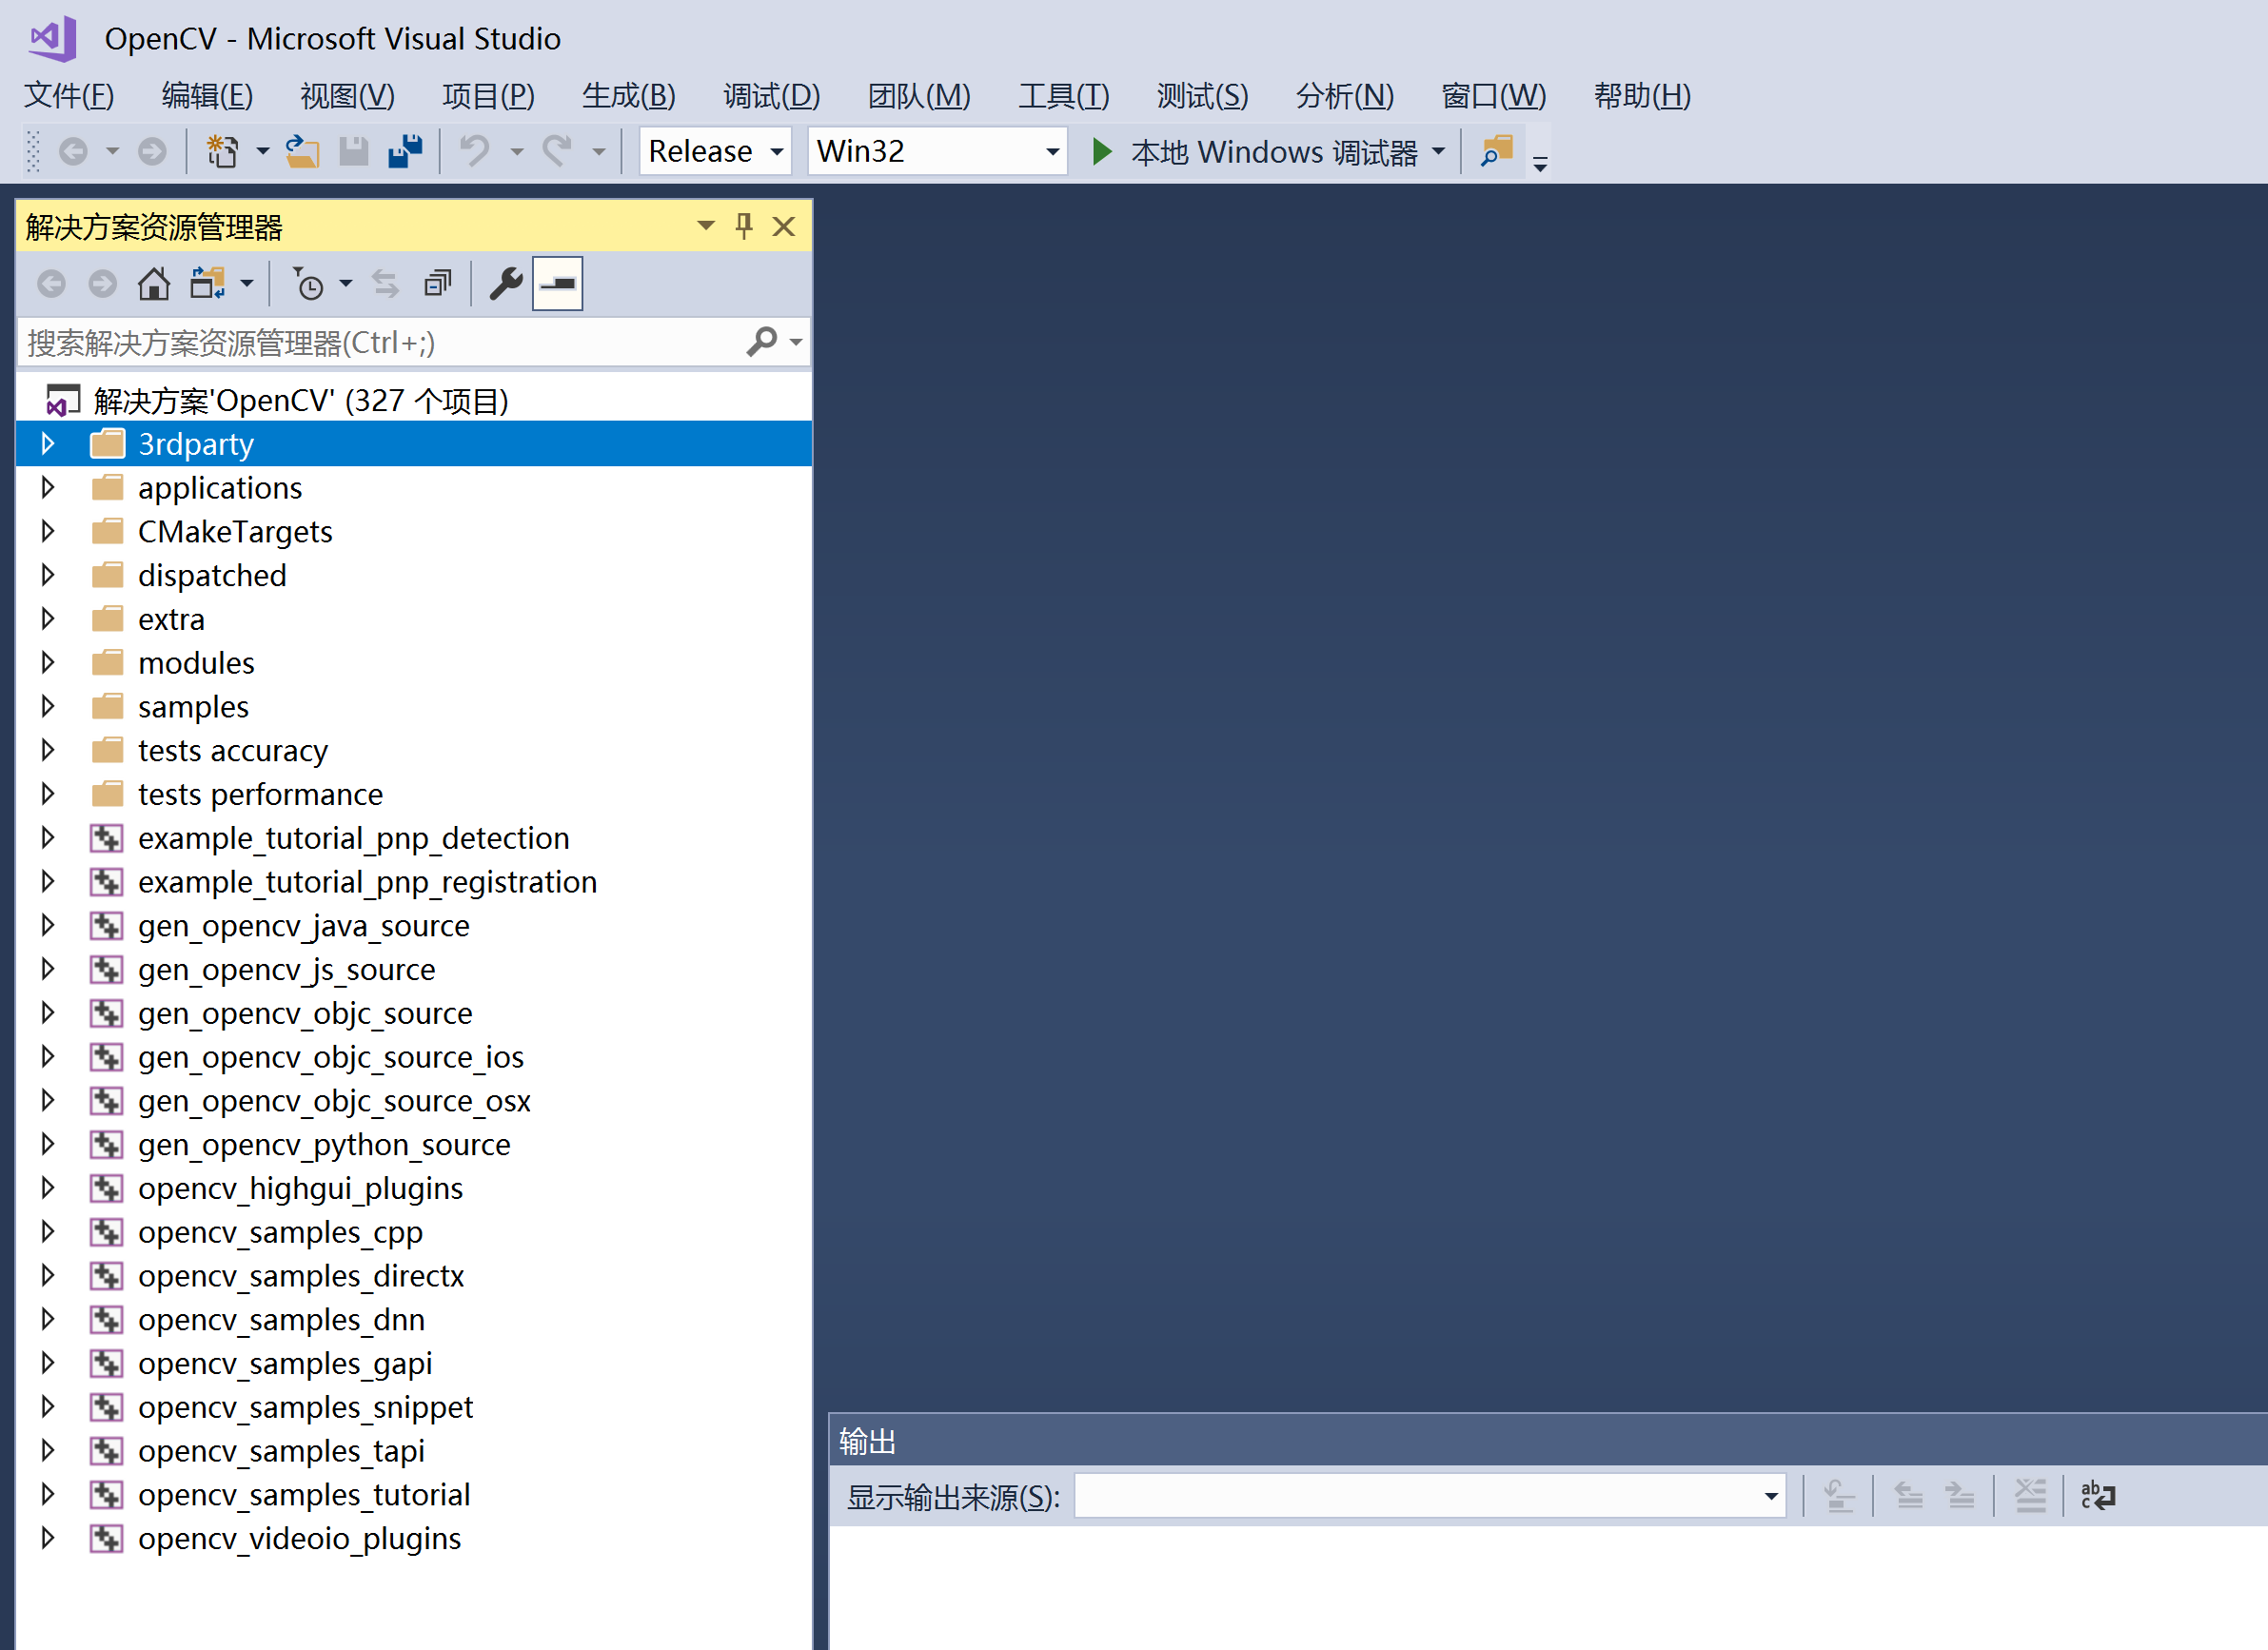Click Go to Previous Message output icon
The image size is (2268, 1650).
tap(1909, 1497)
